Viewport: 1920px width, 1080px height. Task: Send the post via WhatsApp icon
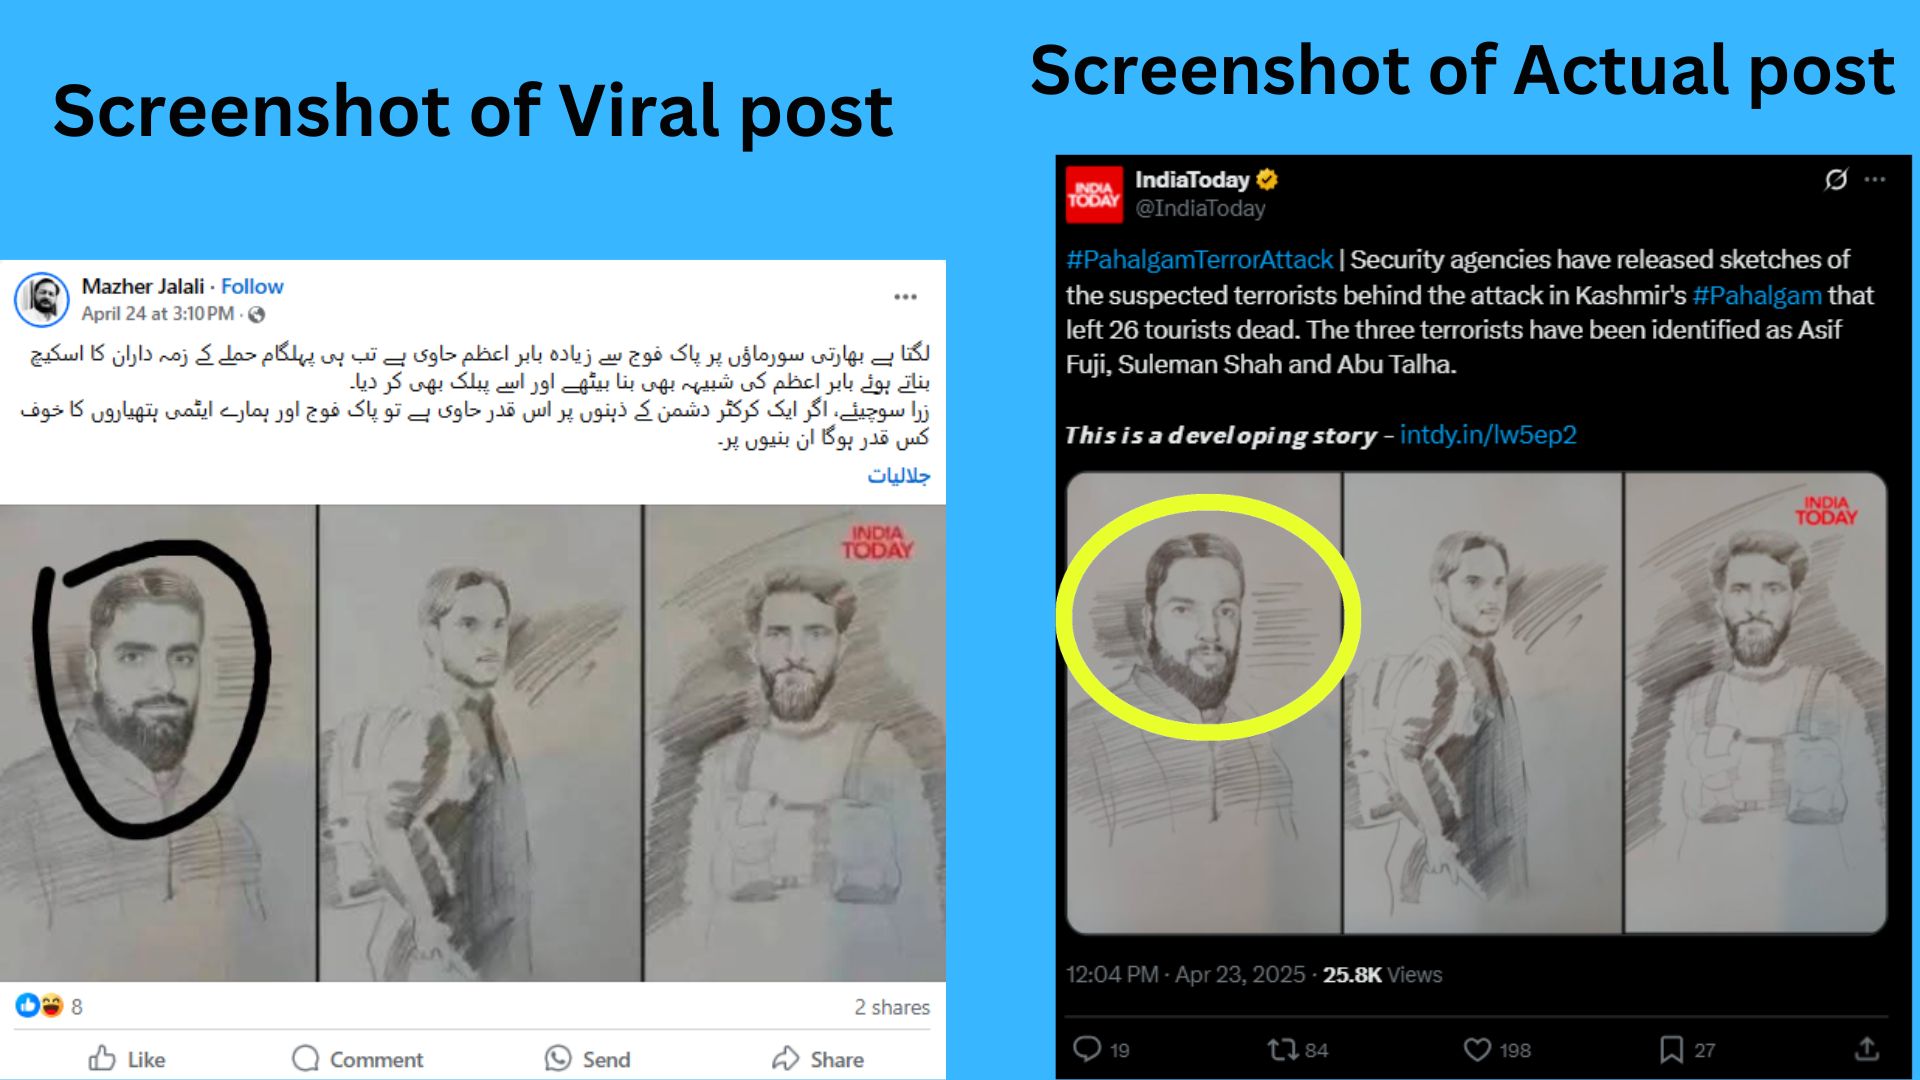(587, 1059)
